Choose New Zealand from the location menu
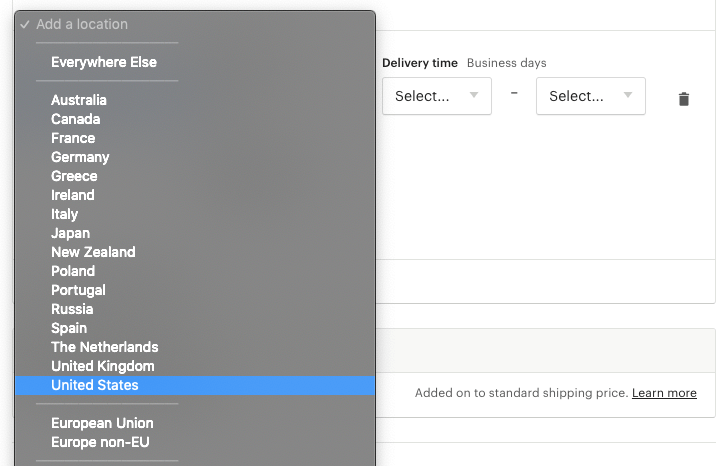 pos(195,252)
